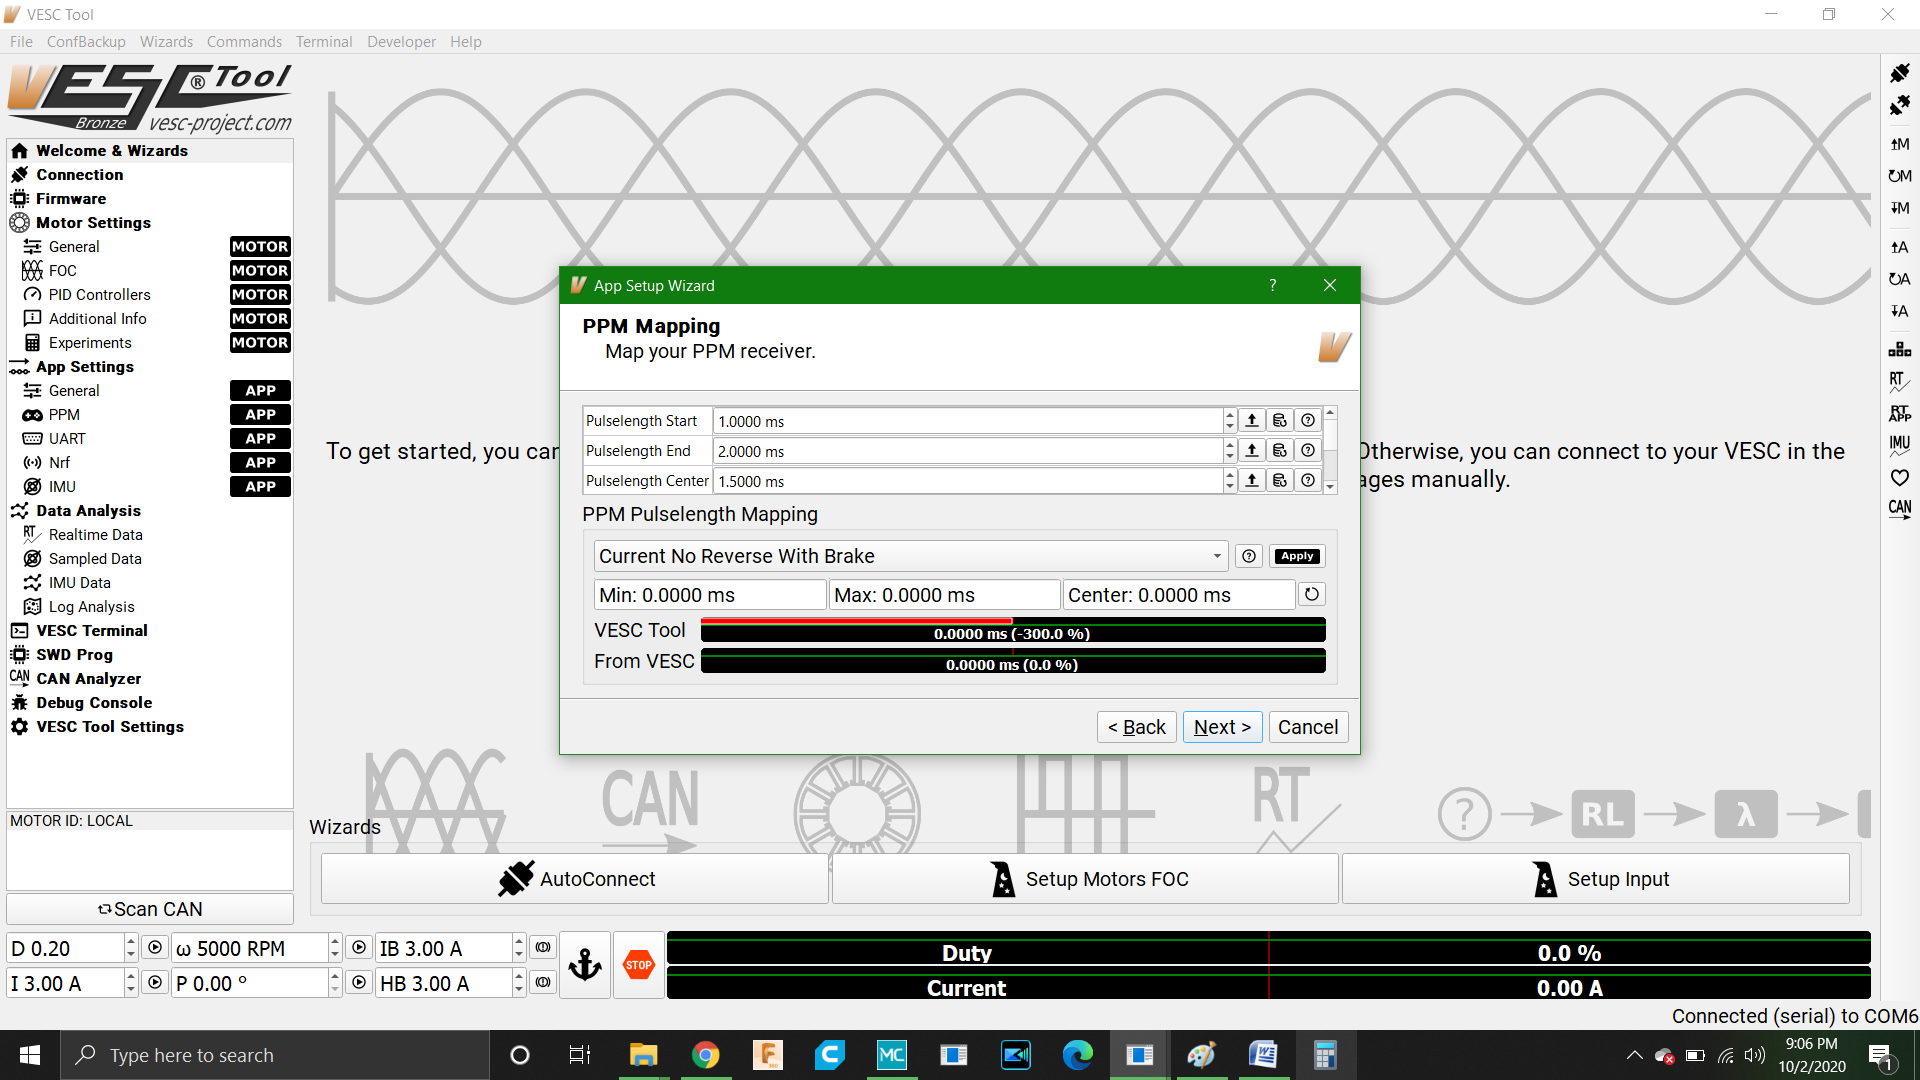
Task: Click help icon beside PPM mapping dropdown
Action: coord(1249,556)
